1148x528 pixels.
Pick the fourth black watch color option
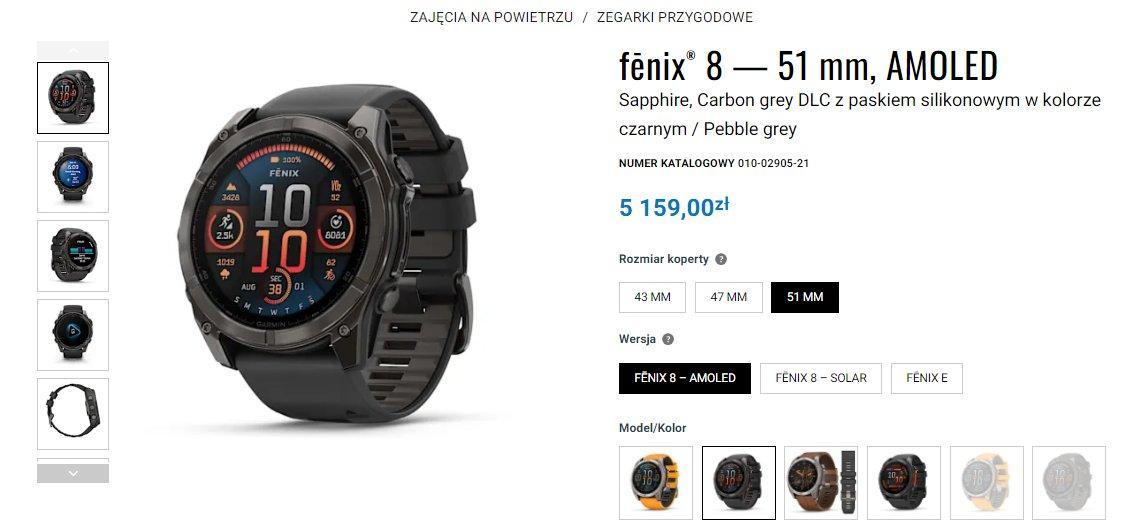click(903, 483)
